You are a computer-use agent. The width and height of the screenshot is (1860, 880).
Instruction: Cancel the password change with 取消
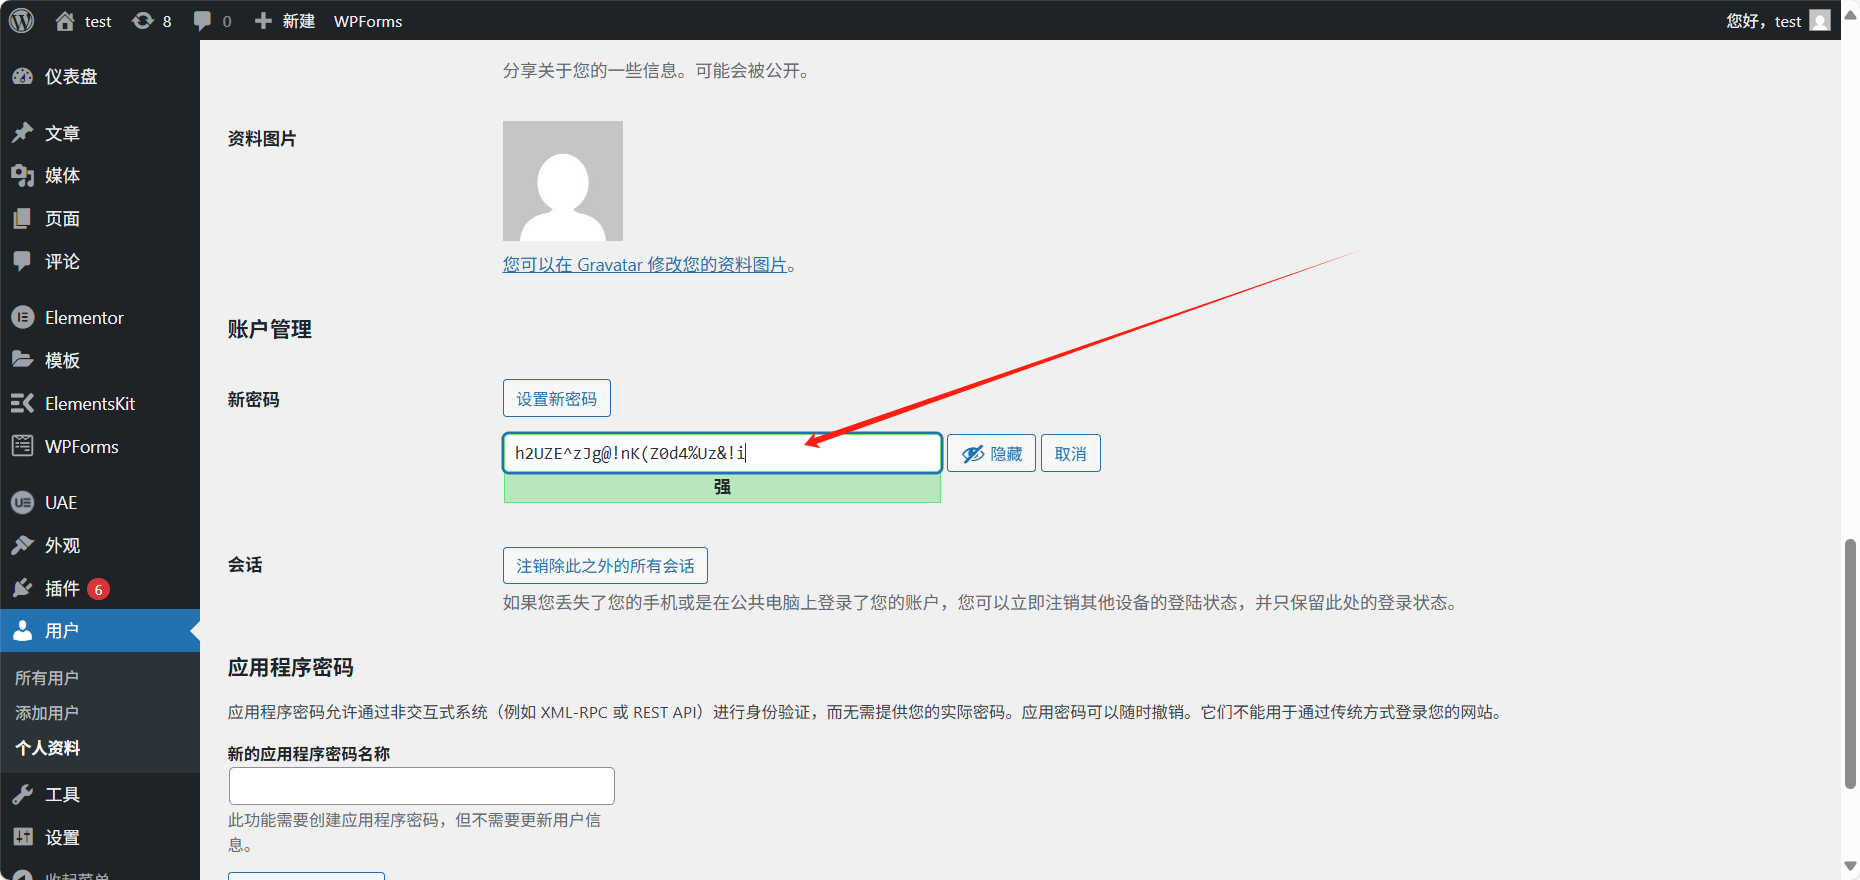point(1070,454)
